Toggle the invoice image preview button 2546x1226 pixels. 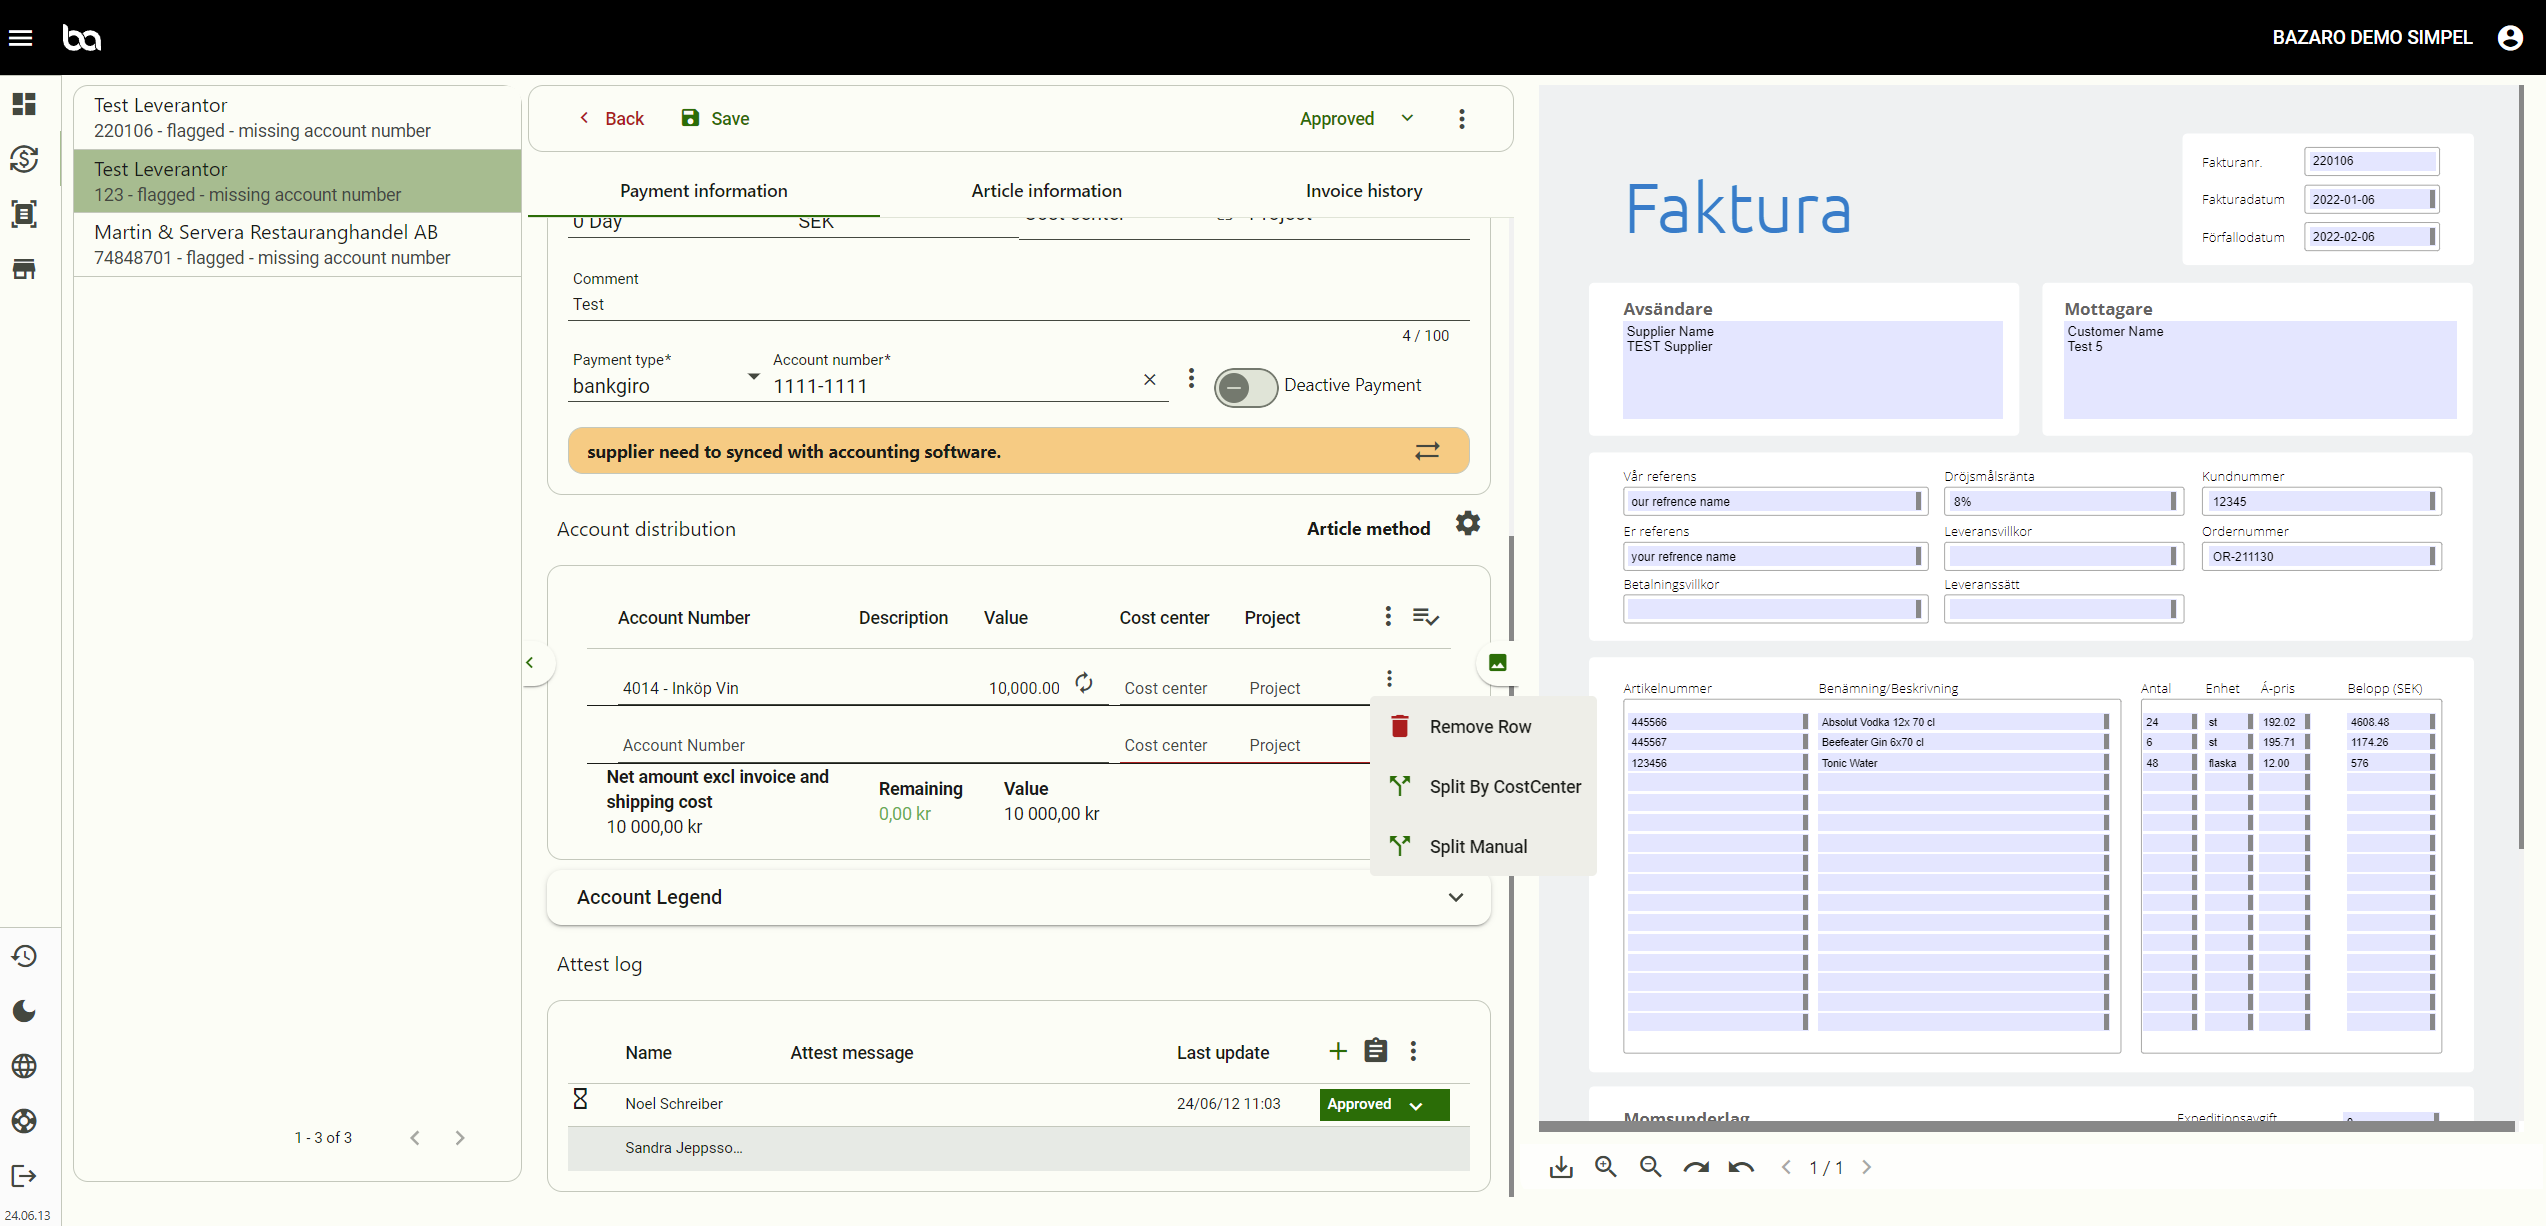1498,662
